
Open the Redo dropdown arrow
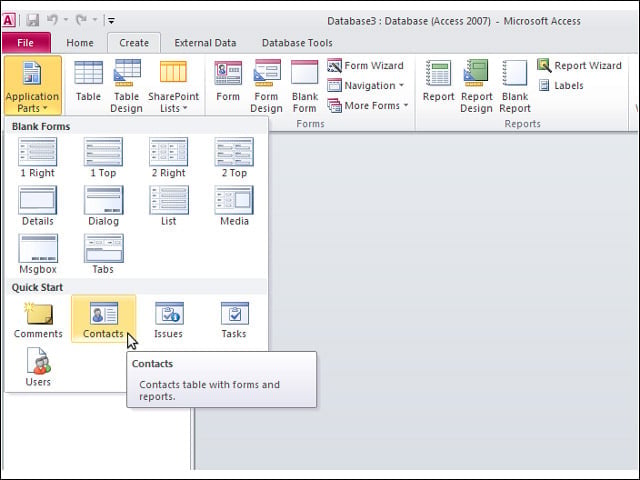pos(95,20)
